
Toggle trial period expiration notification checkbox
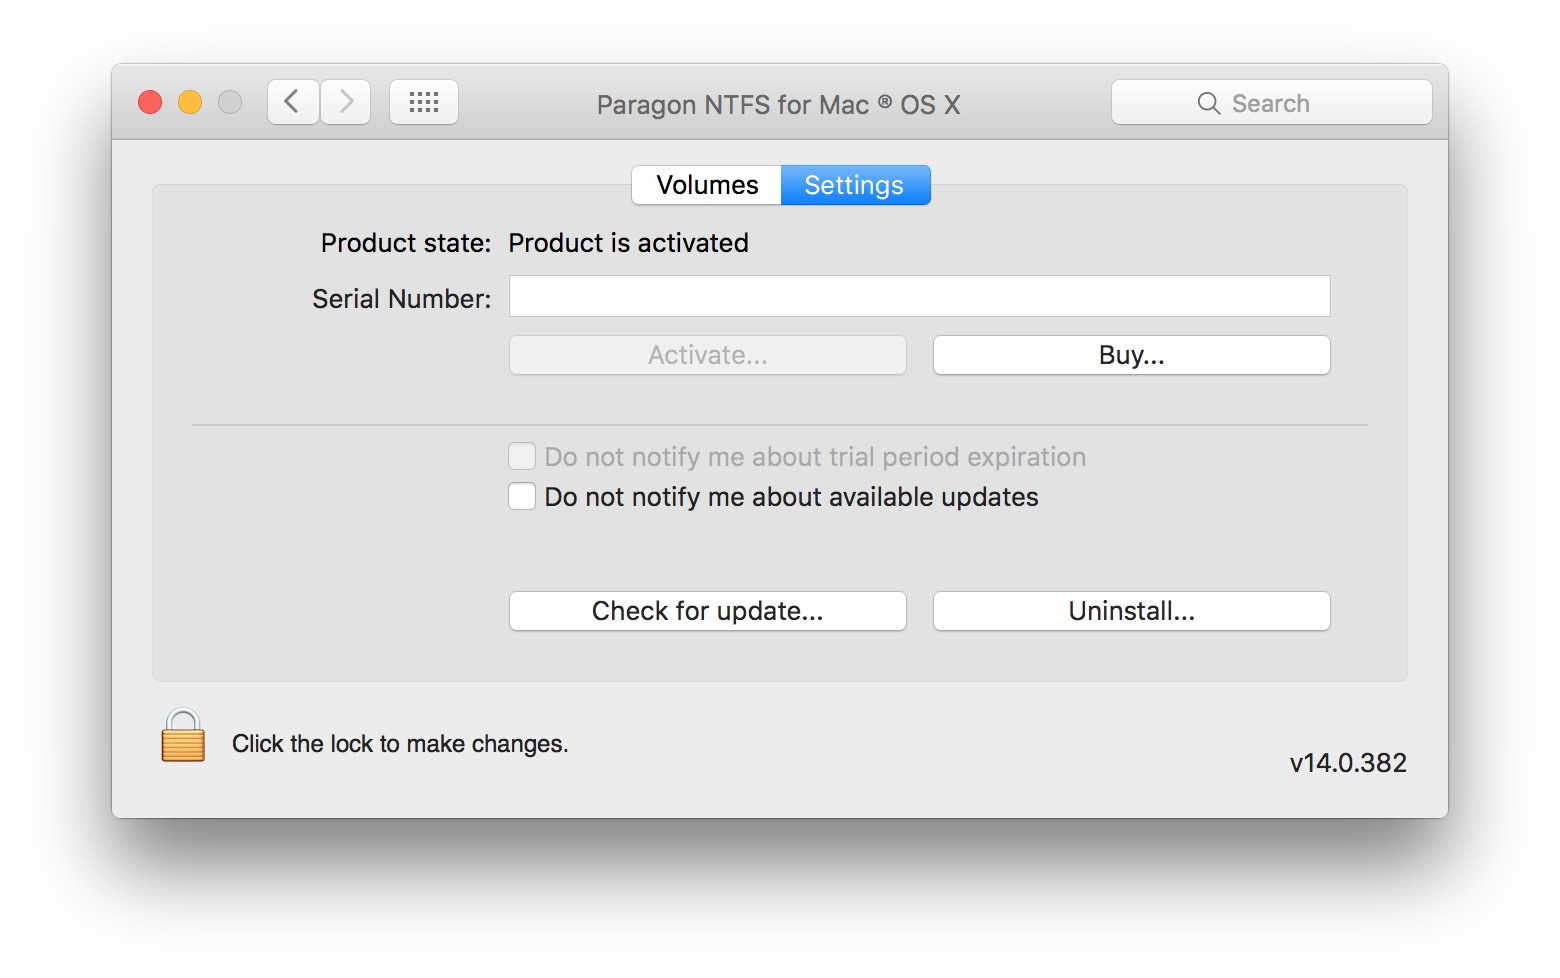tap(522, 457)
